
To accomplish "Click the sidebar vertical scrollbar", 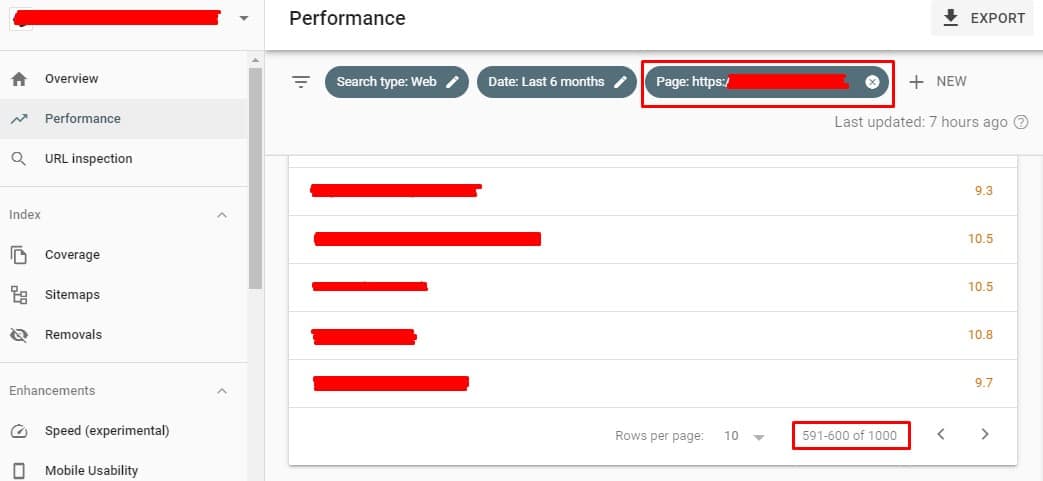I will pyautogui.click(x=255, y=178).
